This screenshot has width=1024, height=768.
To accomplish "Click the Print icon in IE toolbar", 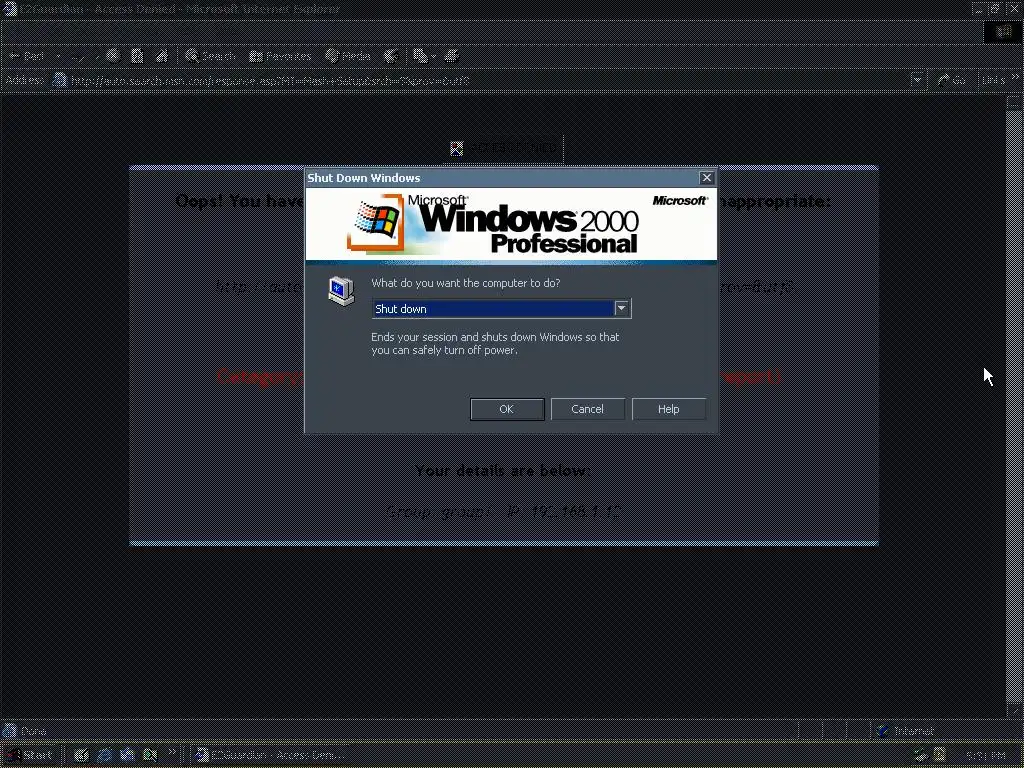I will (452, 56).
